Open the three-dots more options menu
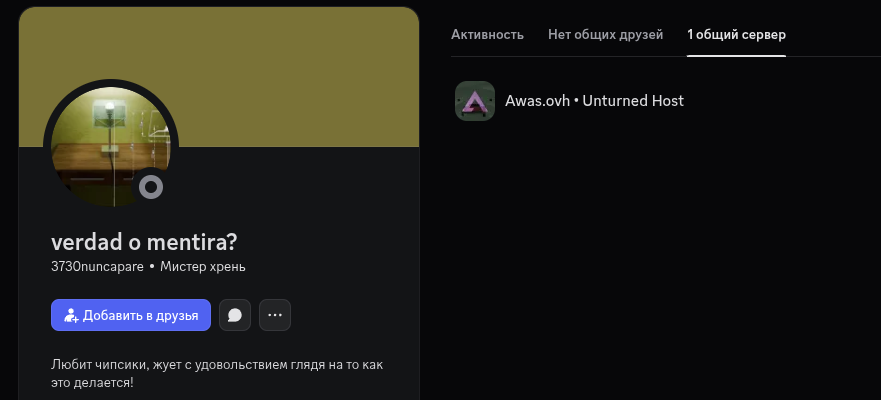This screenshot has height=400, width=881. tap(275, 315)
